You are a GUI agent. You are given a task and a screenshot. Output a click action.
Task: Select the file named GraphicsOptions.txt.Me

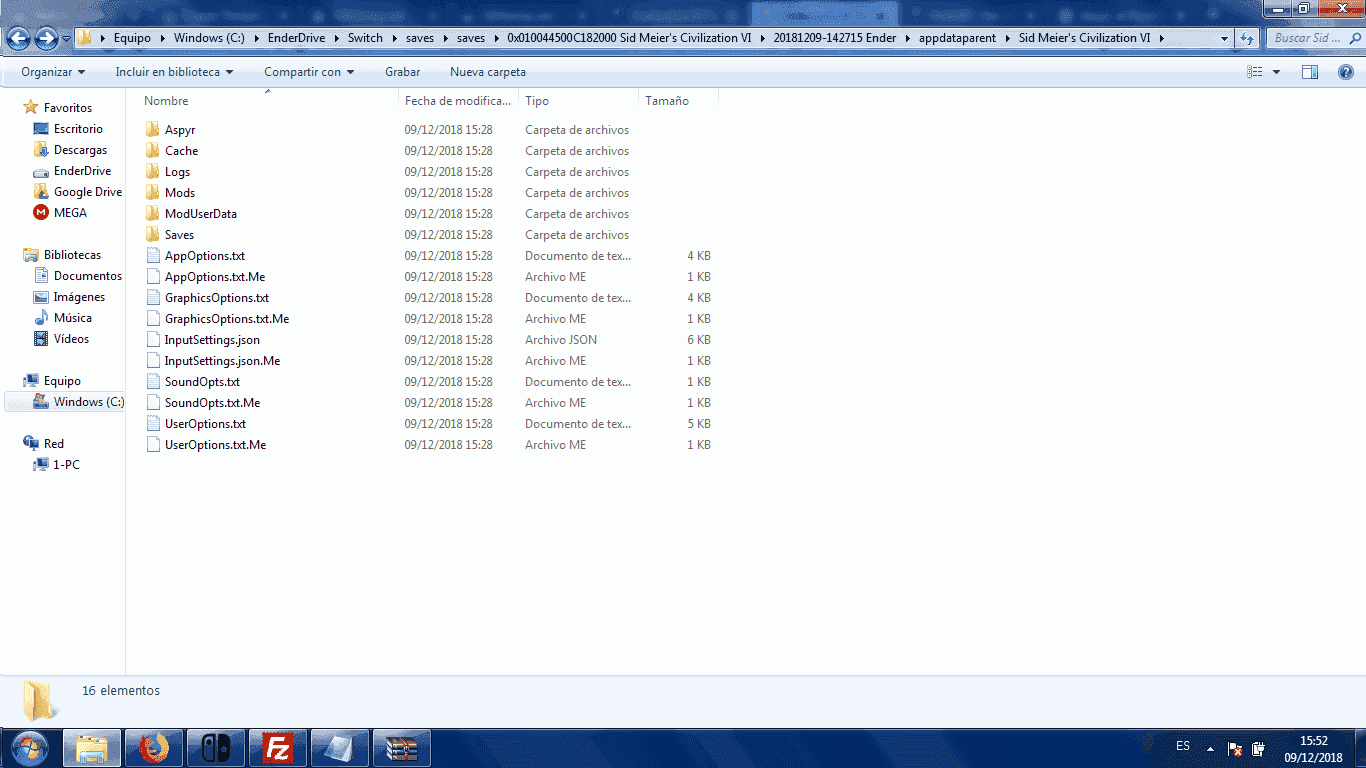[227, 319]
